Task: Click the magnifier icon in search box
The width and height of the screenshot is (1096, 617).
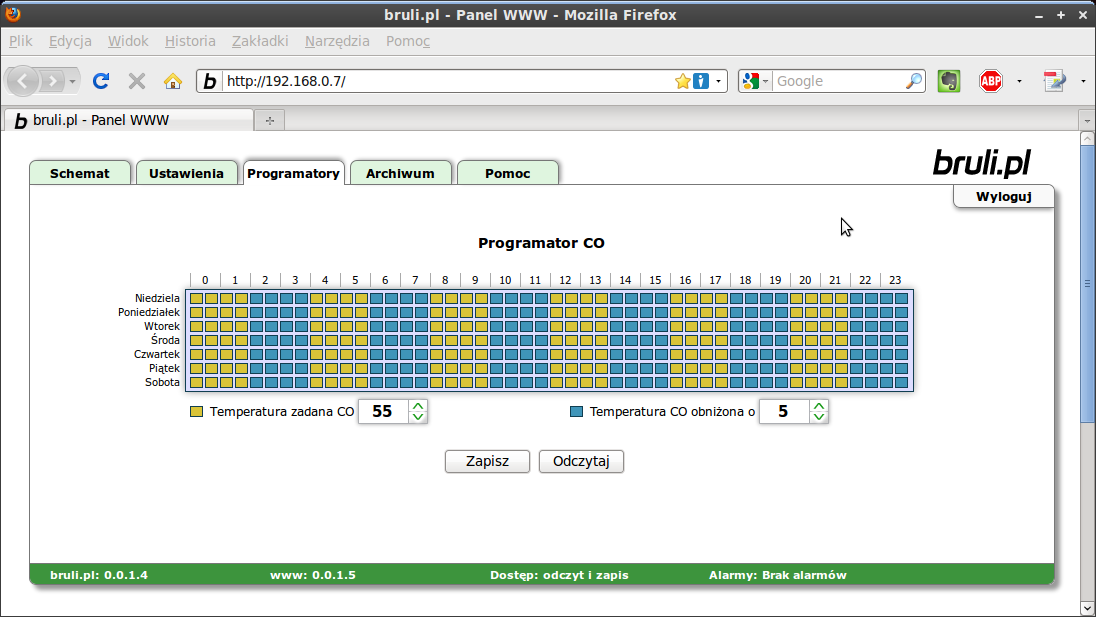Action: [x=913, y=81]
